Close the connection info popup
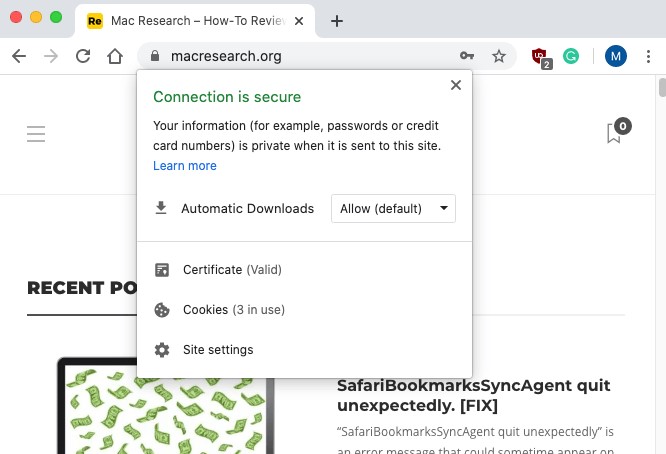The height and width of the screenshot is (454, 666). (x=456, y=85)
